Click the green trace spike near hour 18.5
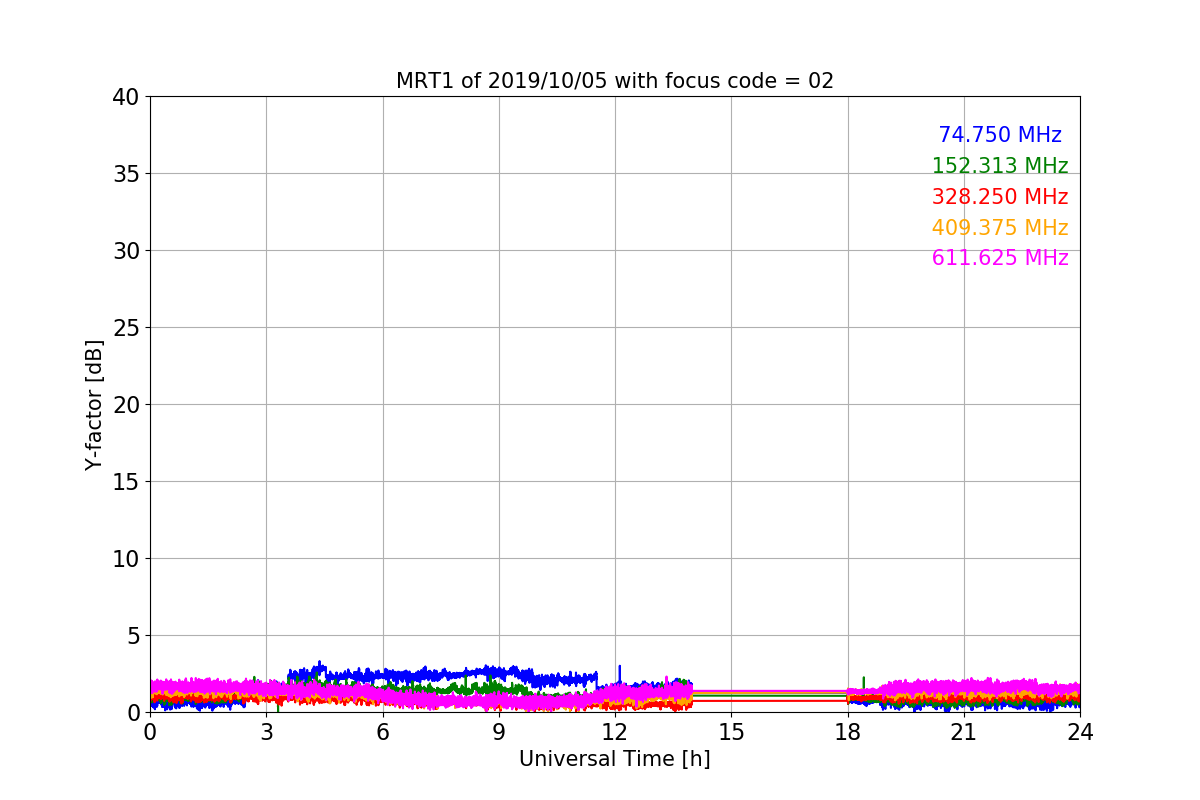 coord(864,683)
